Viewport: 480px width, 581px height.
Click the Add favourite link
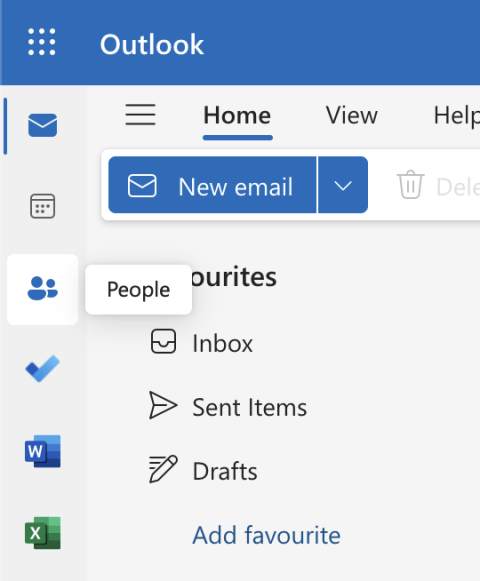[267, 535]
